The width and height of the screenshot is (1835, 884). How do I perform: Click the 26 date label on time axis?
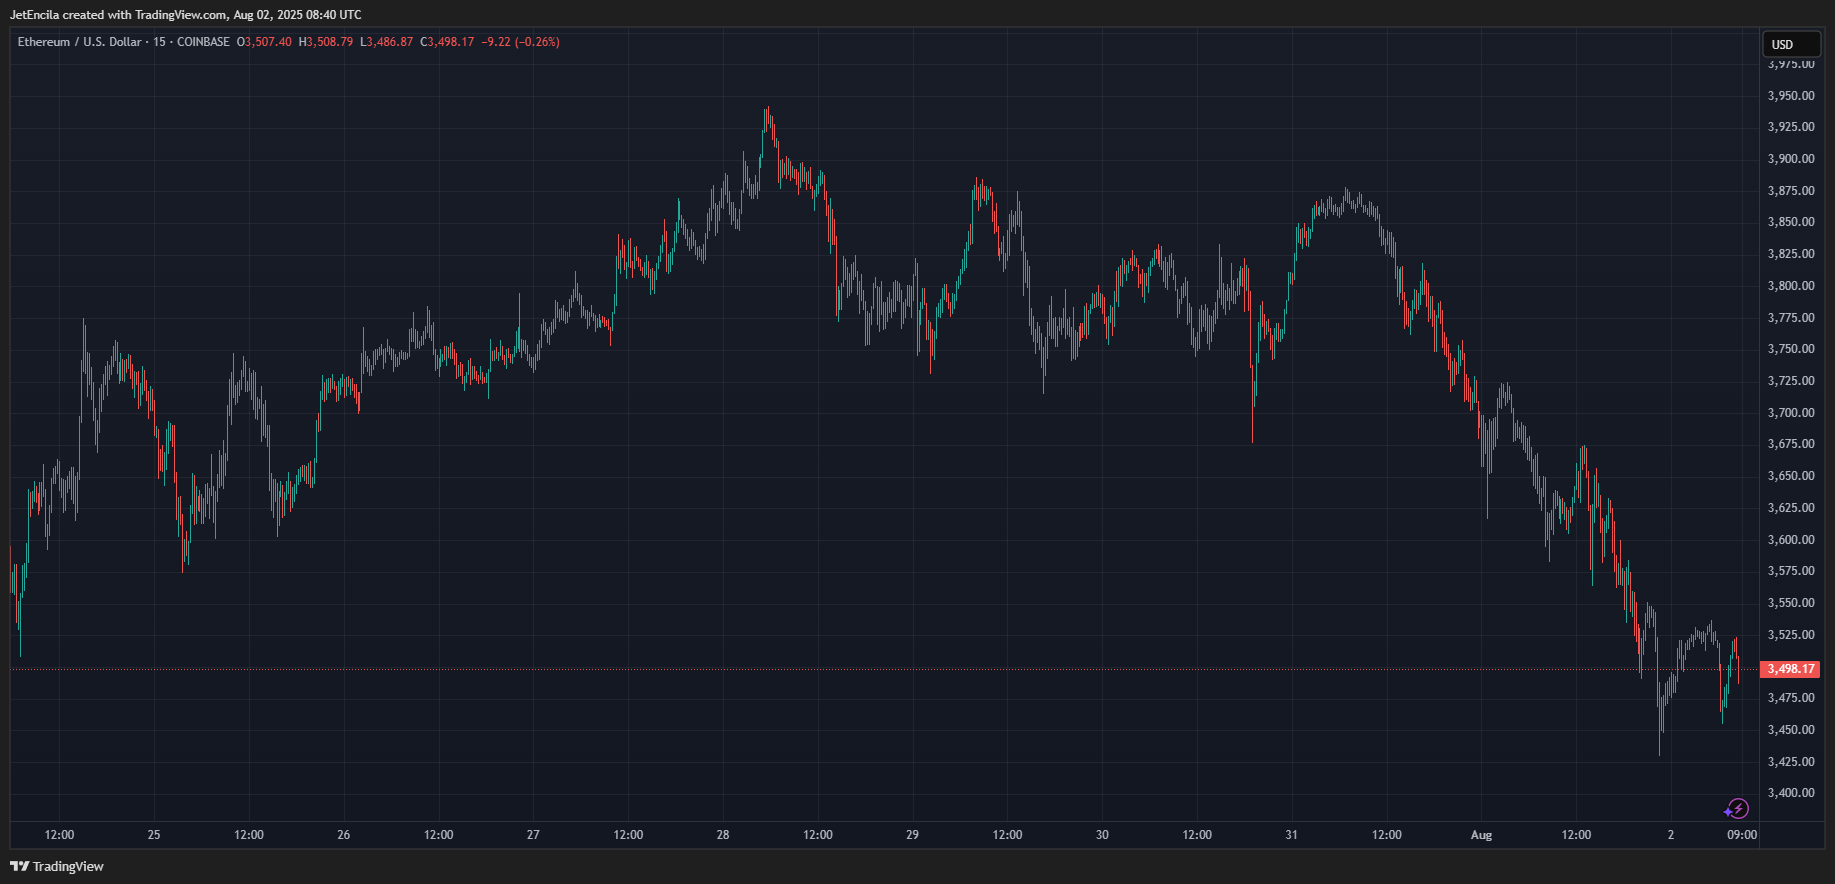344,835
